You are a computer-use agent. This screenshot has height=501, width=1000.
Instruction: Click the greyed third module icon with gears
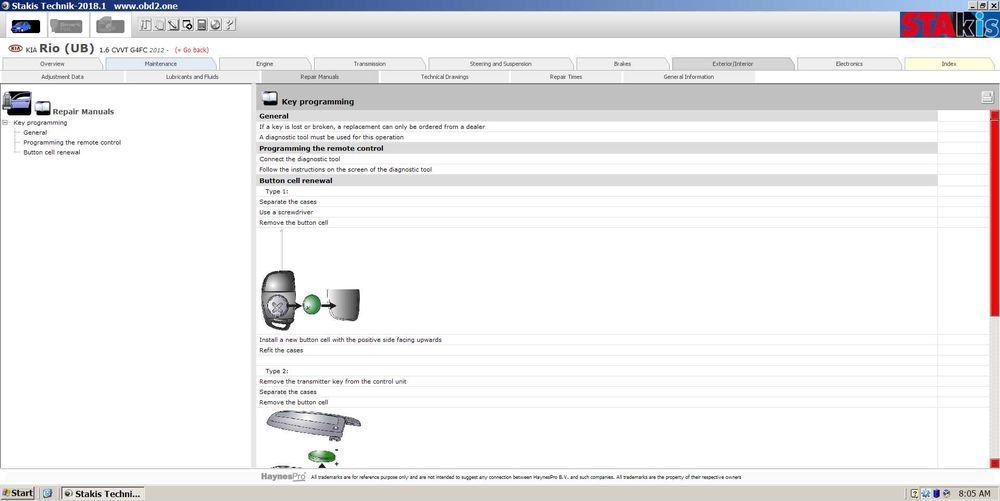point(110,25)
